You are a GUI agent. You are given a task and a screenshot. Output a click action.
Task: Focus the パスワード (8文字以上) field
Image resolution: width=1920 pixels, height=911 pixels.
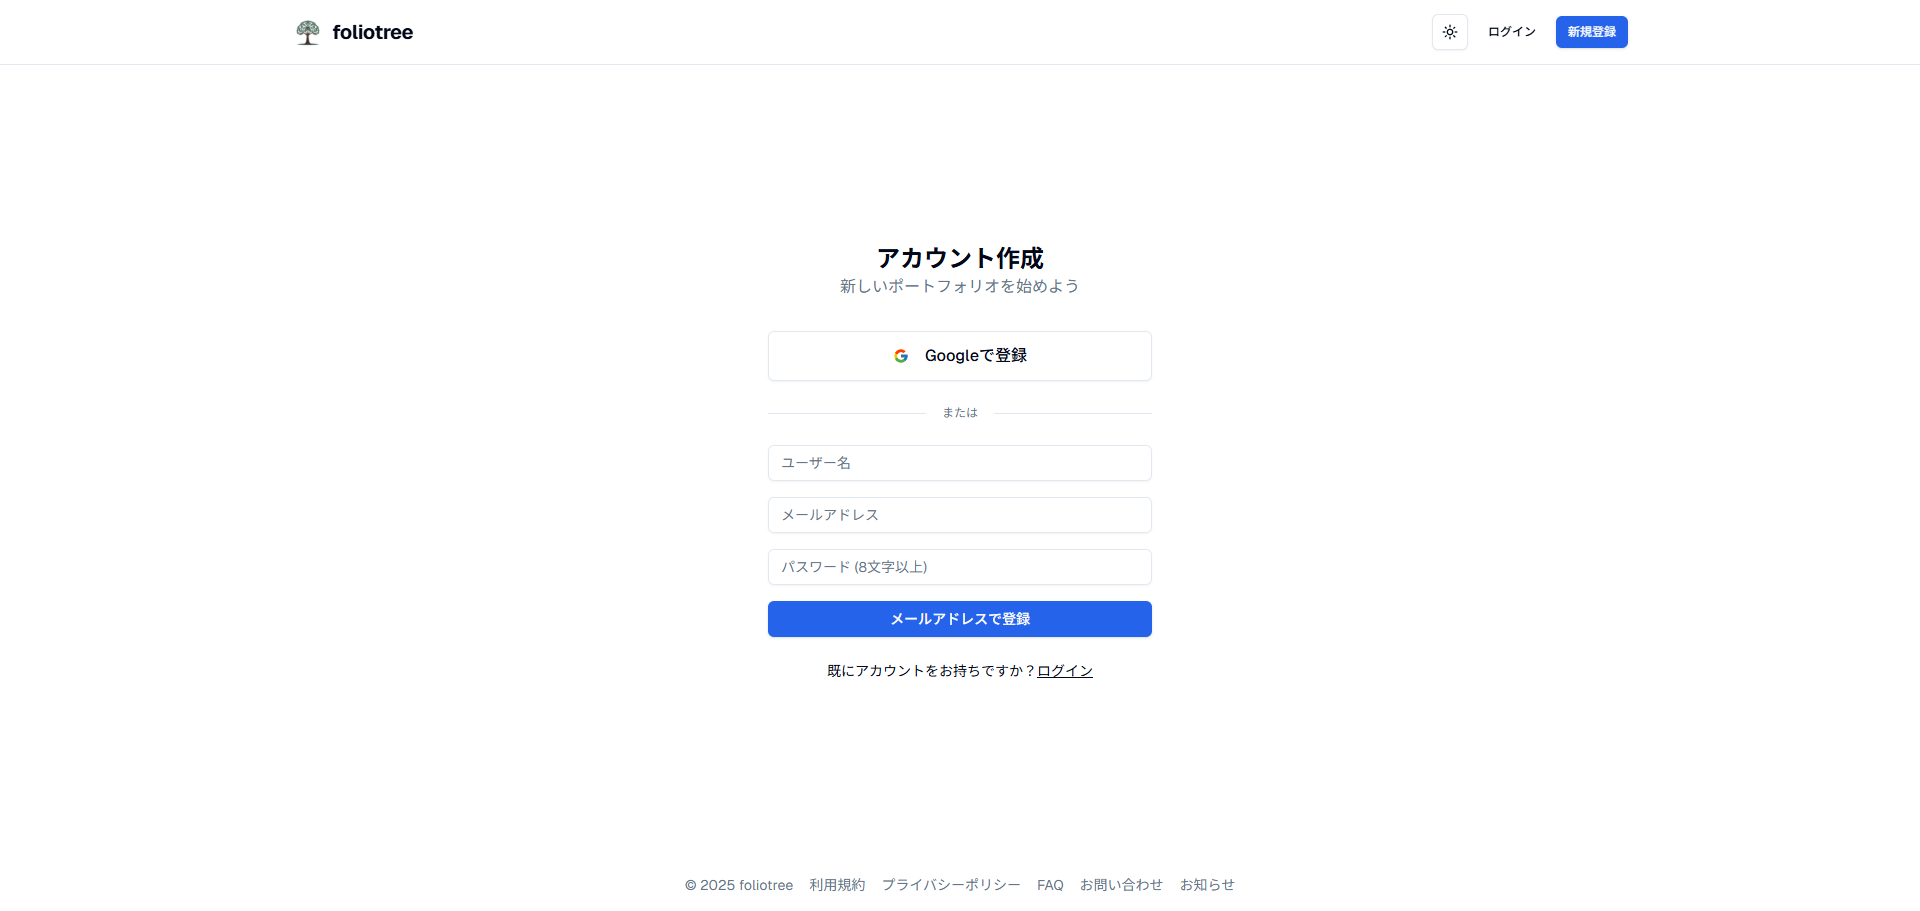tap(960, 567)
